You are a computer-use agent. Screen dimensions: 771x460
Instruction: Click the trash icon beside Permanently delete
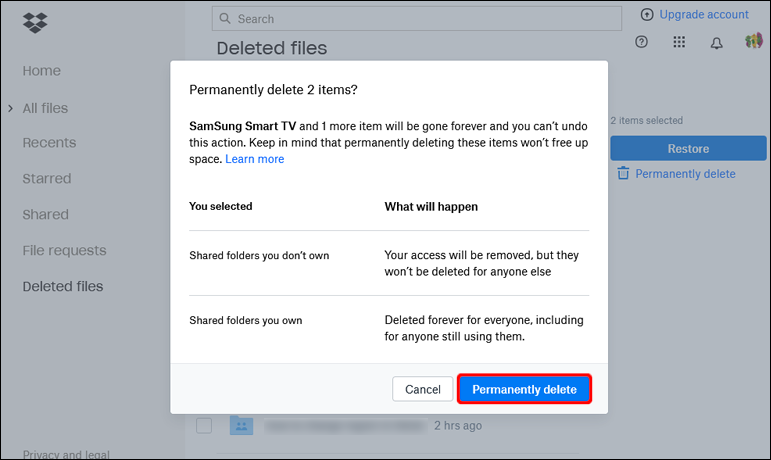point(623,173)
